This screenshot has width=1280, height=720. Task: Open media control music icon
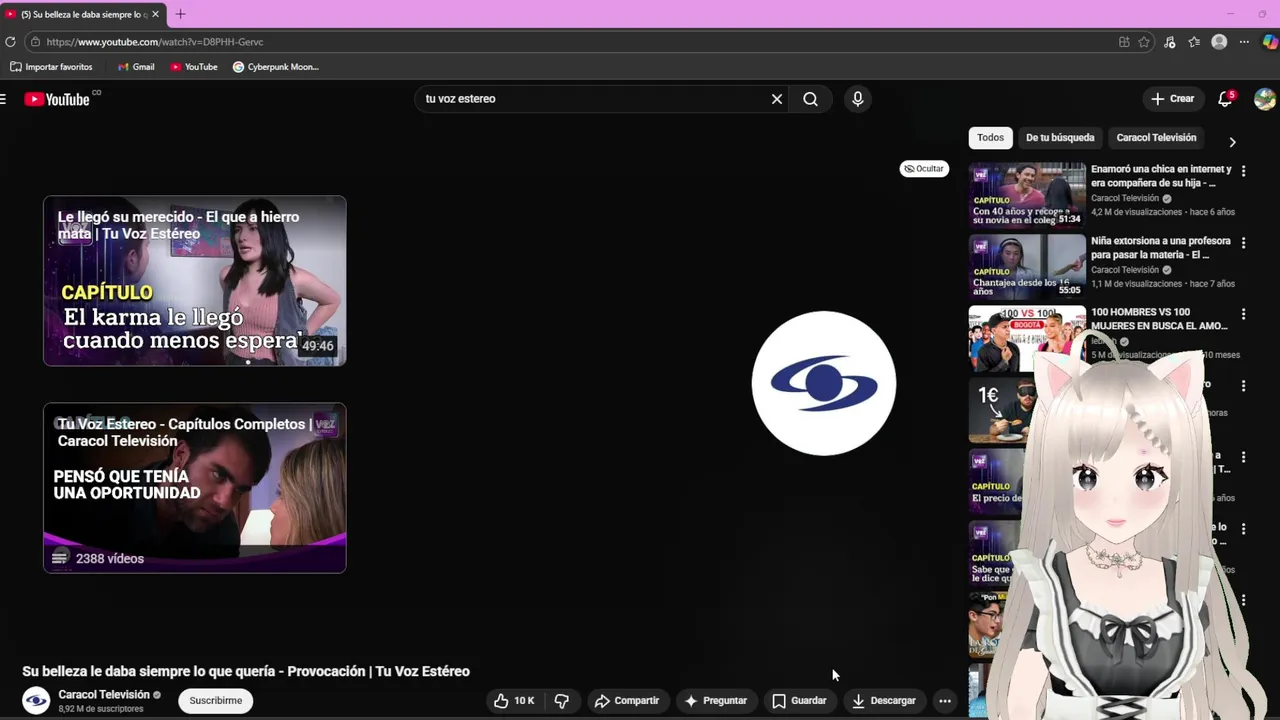point(1170,42)
